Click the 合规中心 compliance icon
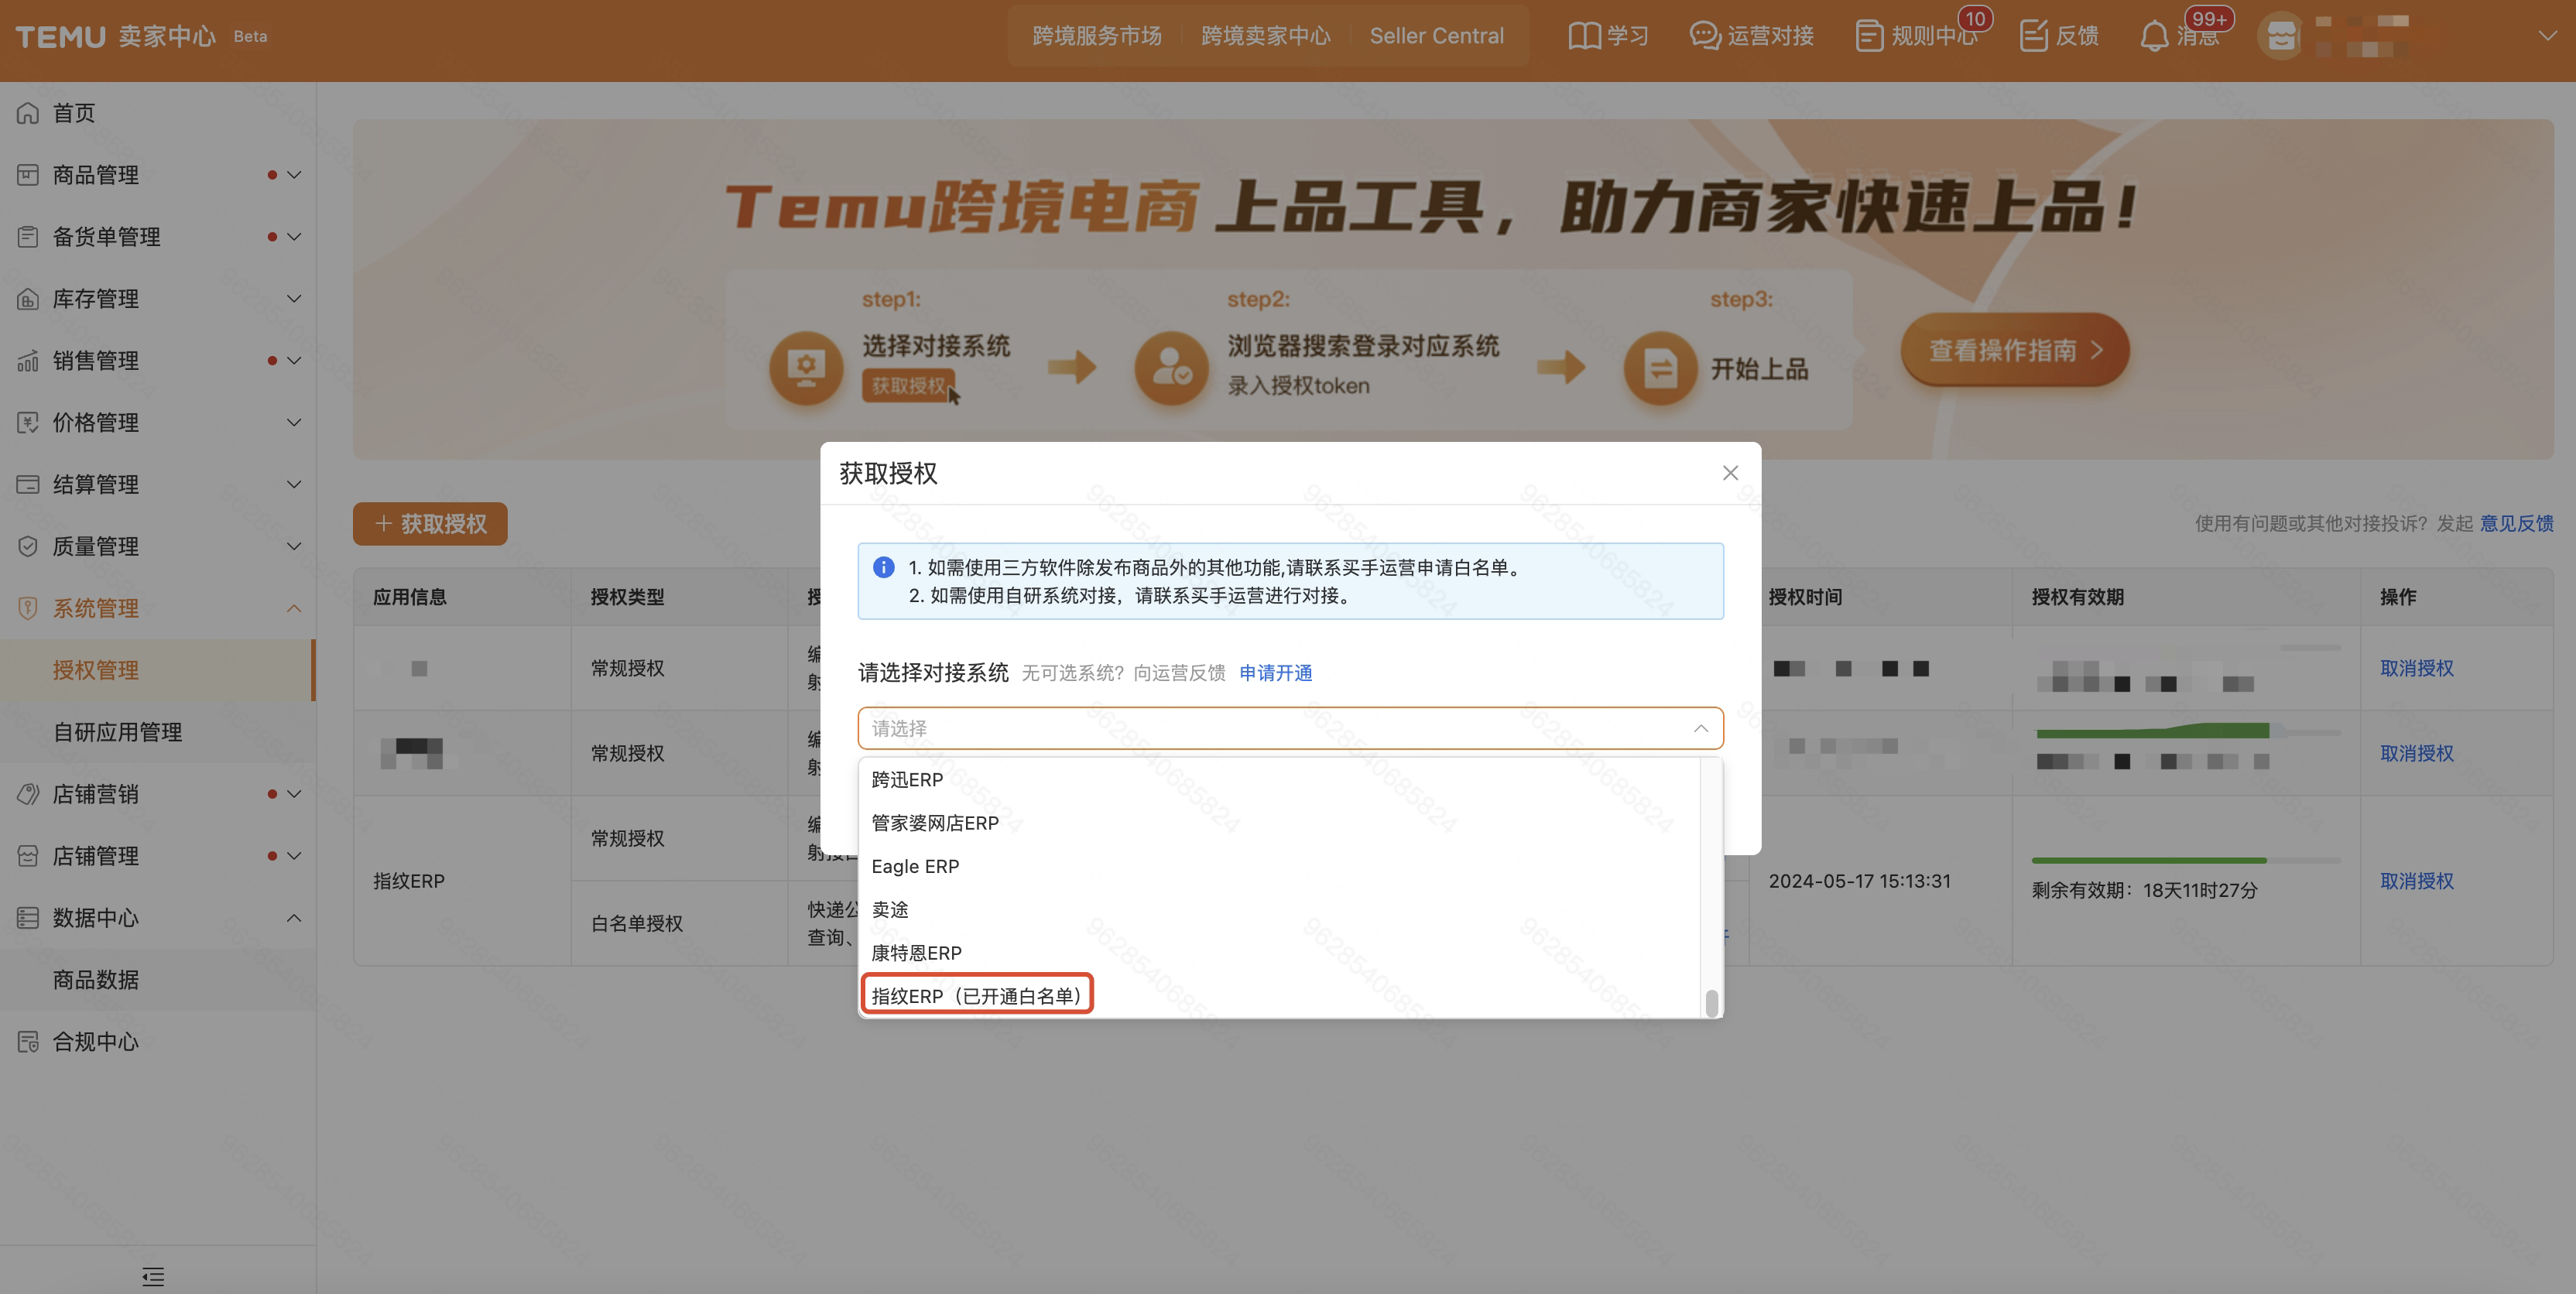 pos(27,1041)
